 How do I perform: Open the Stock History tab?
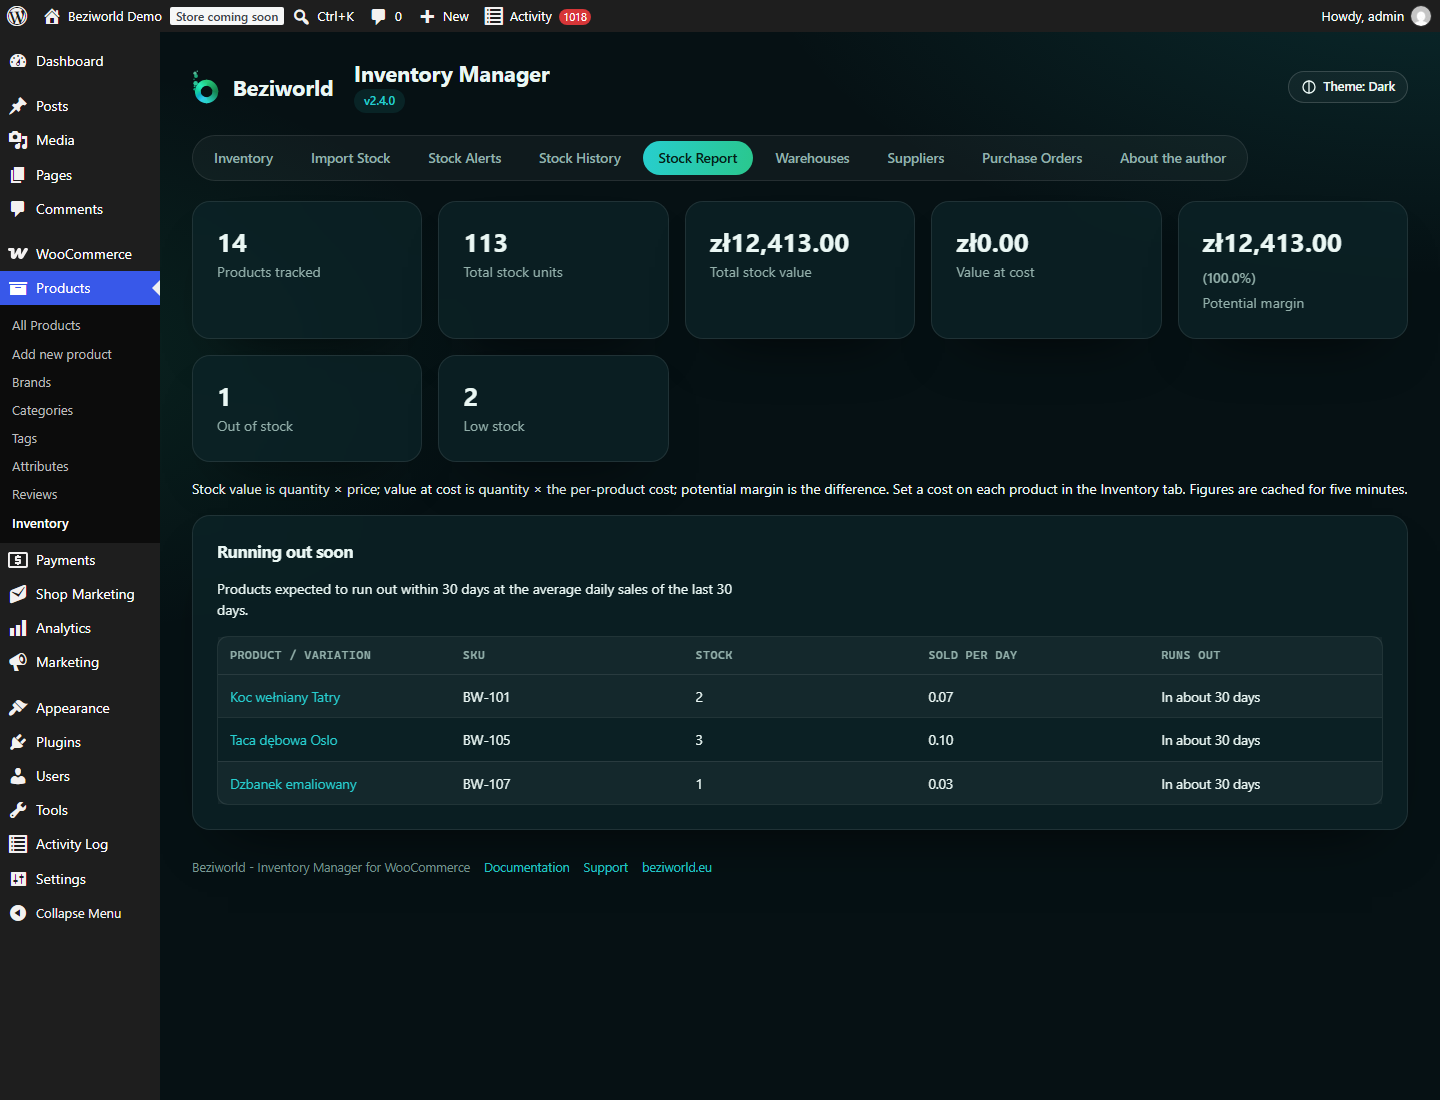click(580, 158)
